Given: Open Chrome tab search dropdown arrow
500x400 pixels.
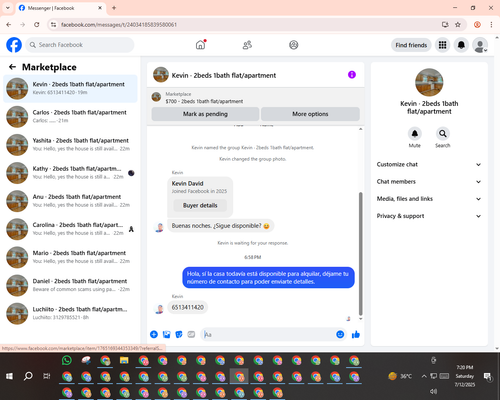Looking at the screenshot, I should [x=8, y=8].
